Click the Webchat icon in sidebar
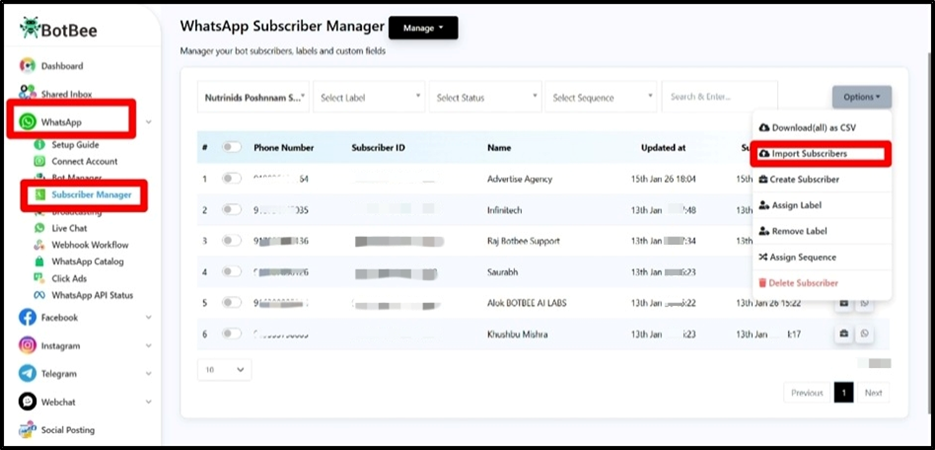 (x=28, y=402)
